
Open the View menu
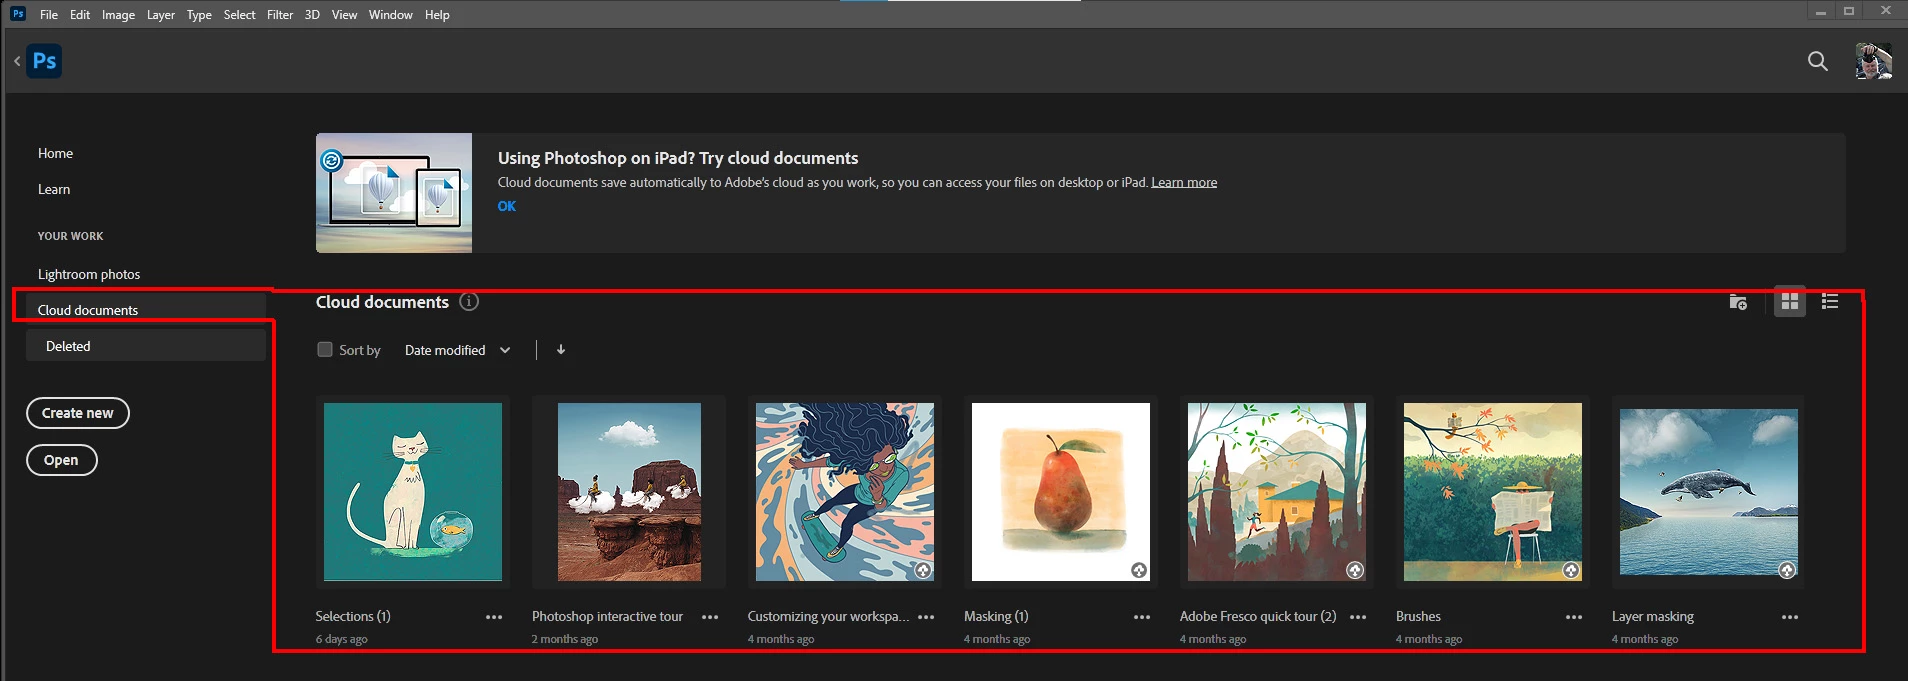[344, 14]
